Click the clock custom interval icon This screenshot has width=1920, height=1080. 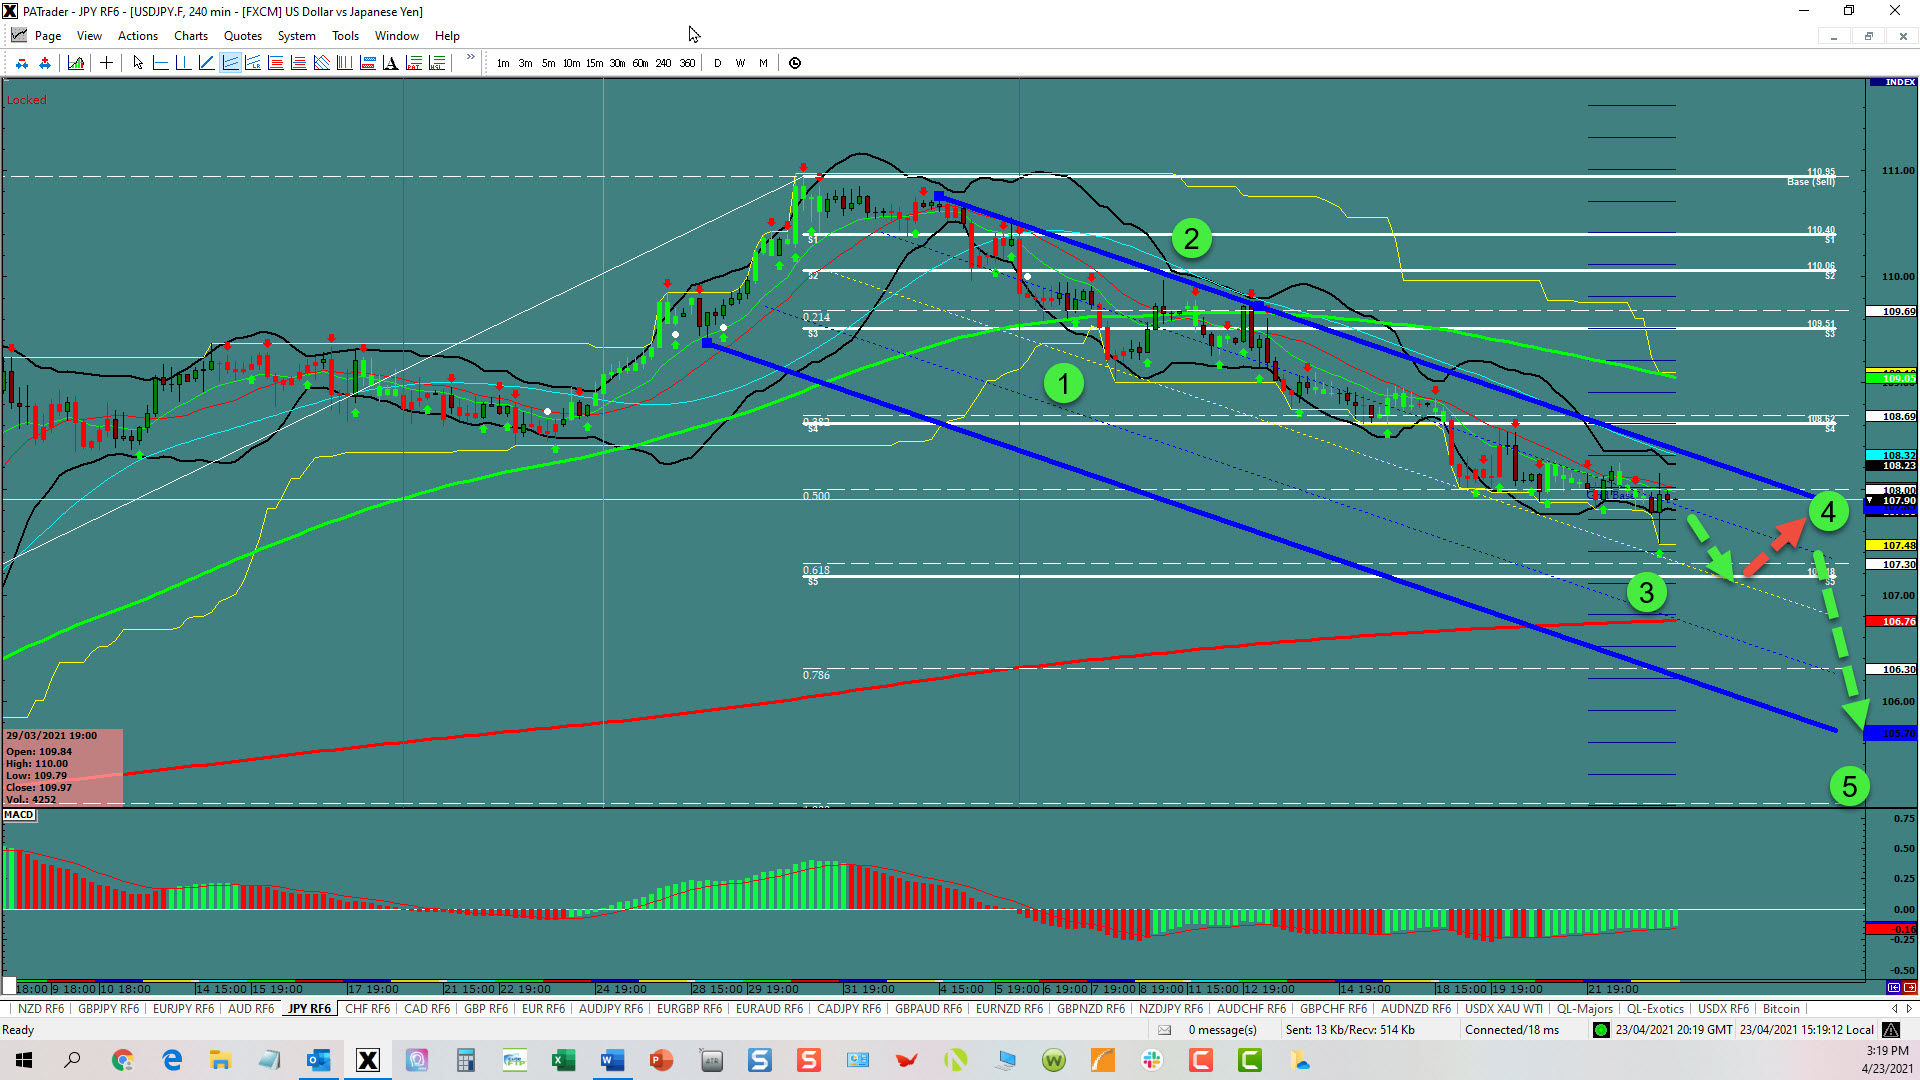click(x=795, y=63)
